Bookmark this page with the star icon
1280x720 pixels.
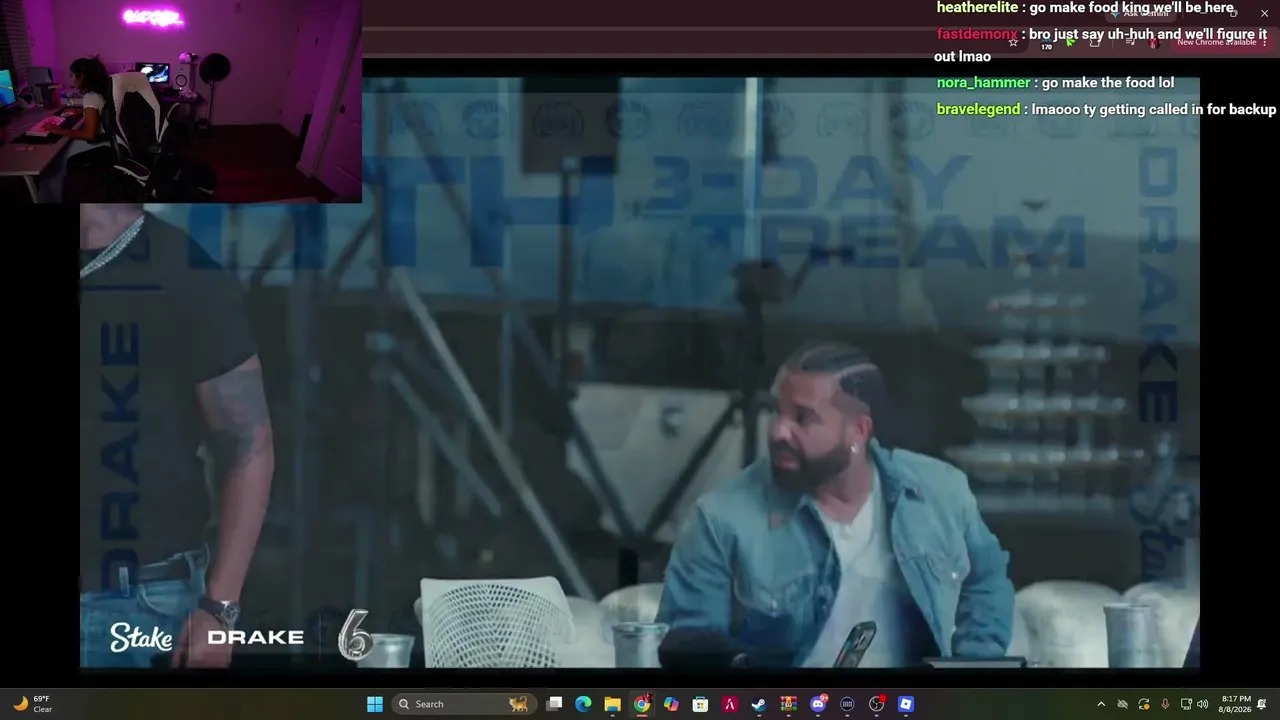(x=1013, y=42)
